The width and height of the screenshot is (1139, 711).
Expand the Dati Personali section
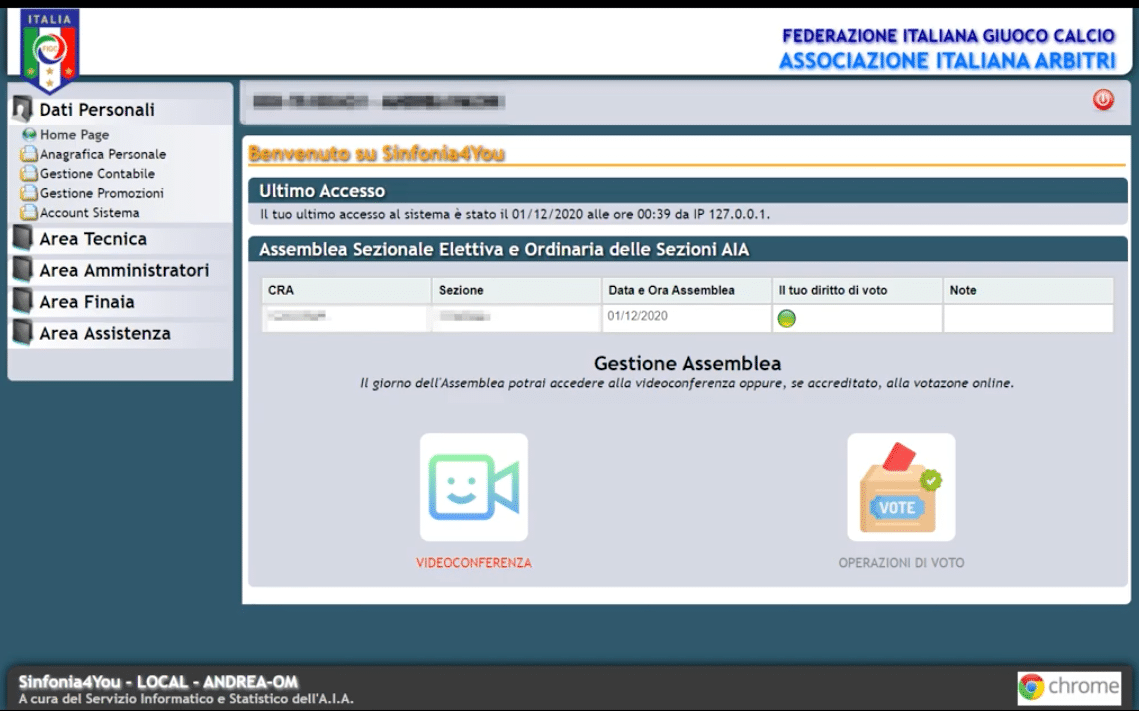[96, 110]
